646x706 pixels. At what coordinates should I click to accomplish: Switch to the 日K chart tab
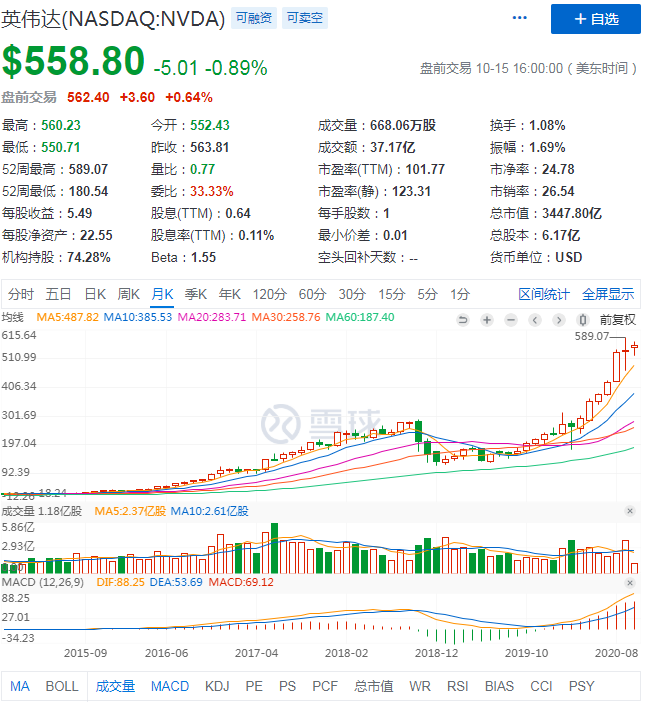point(95,294)
